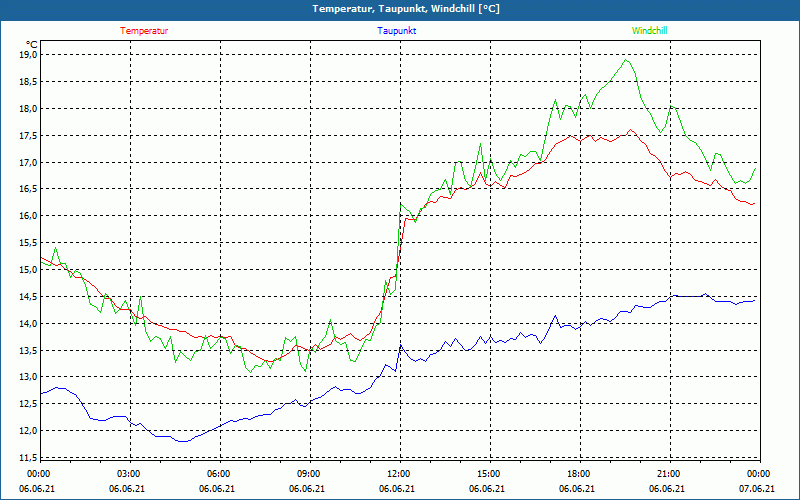800x500 pixels.
Task: Click the 15,5 y-axis label
Action: [x=29, y=243]
